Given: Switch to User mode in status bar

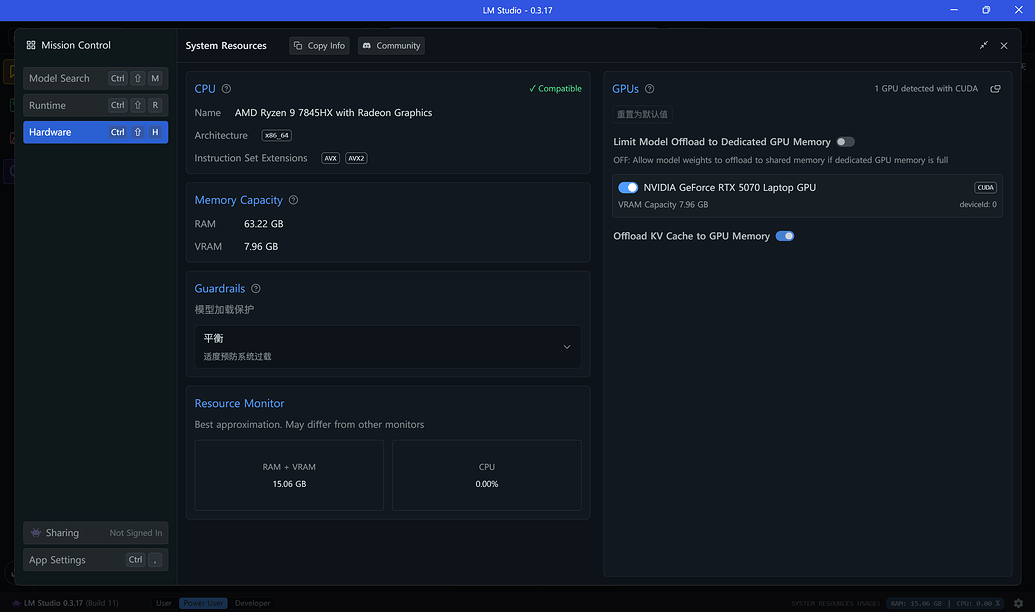Looking at the screenshot, I should click(x=164, y=603).
